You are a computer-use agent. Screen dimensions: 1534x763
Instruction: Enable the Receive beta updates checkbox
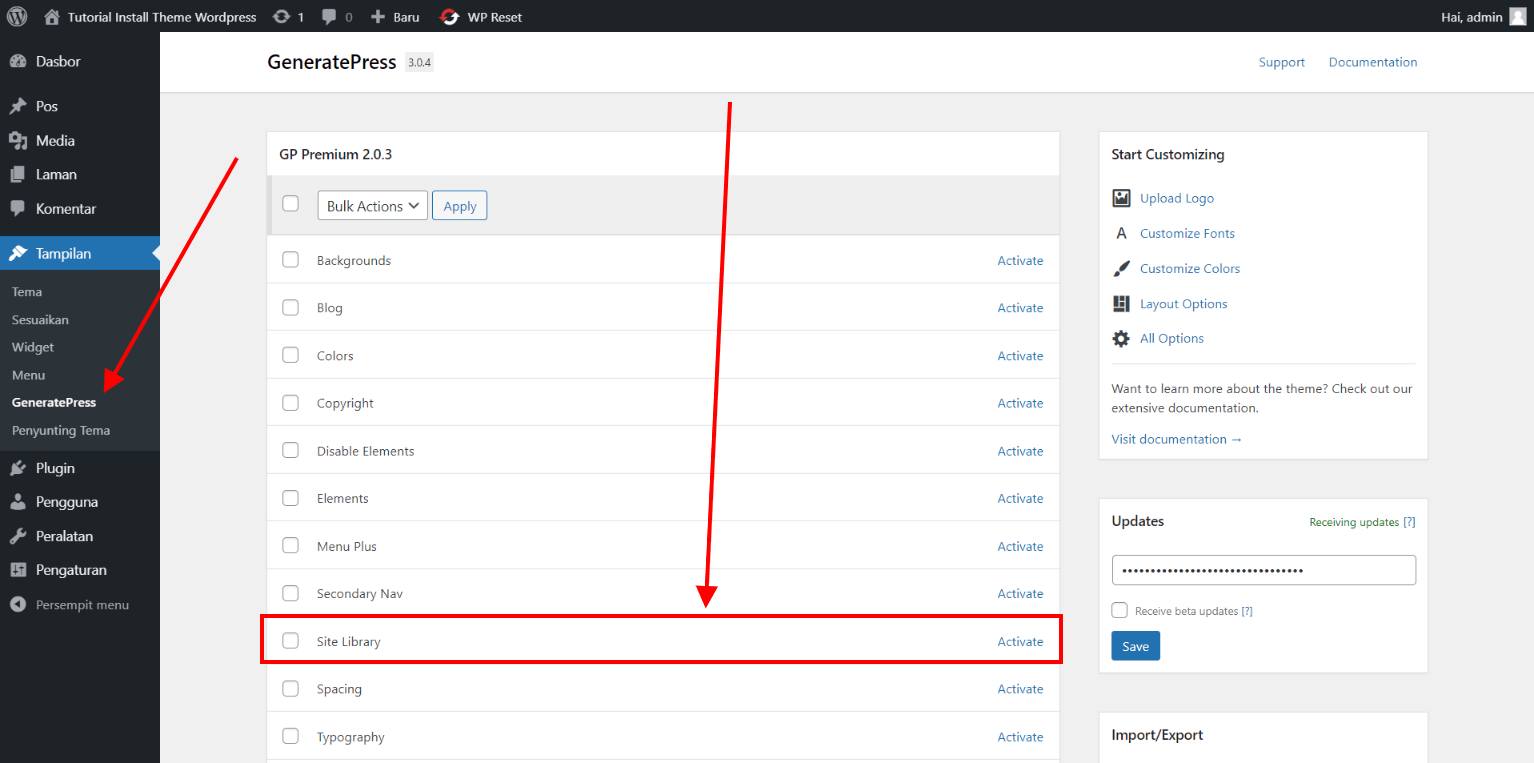(1119, 609)
